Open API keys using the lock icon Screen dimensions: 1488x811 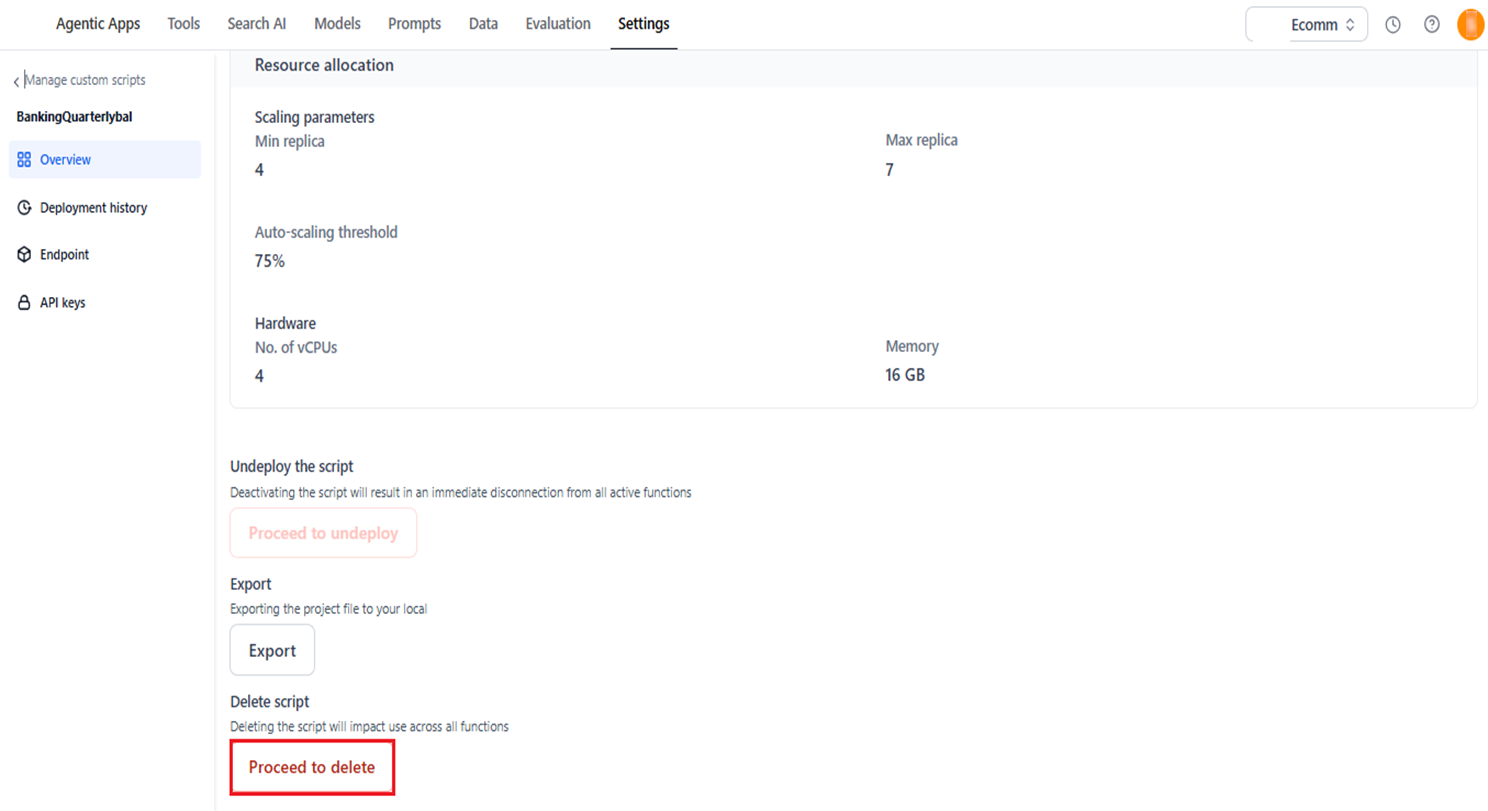(x=22, y=302)
